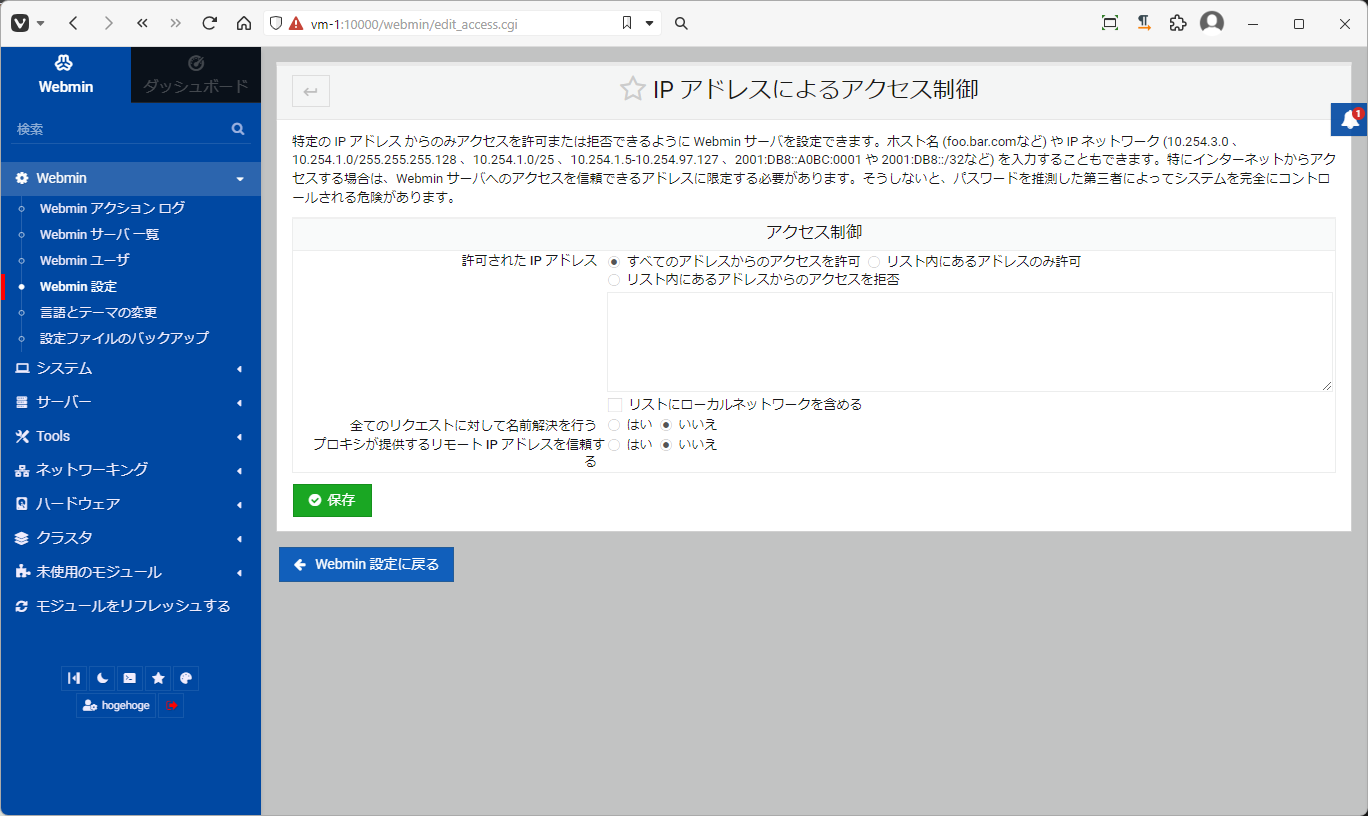Click the not-secure warning triangle icon
The height and width of the screenshot is (816, 1368).
(x=296, y=23)
